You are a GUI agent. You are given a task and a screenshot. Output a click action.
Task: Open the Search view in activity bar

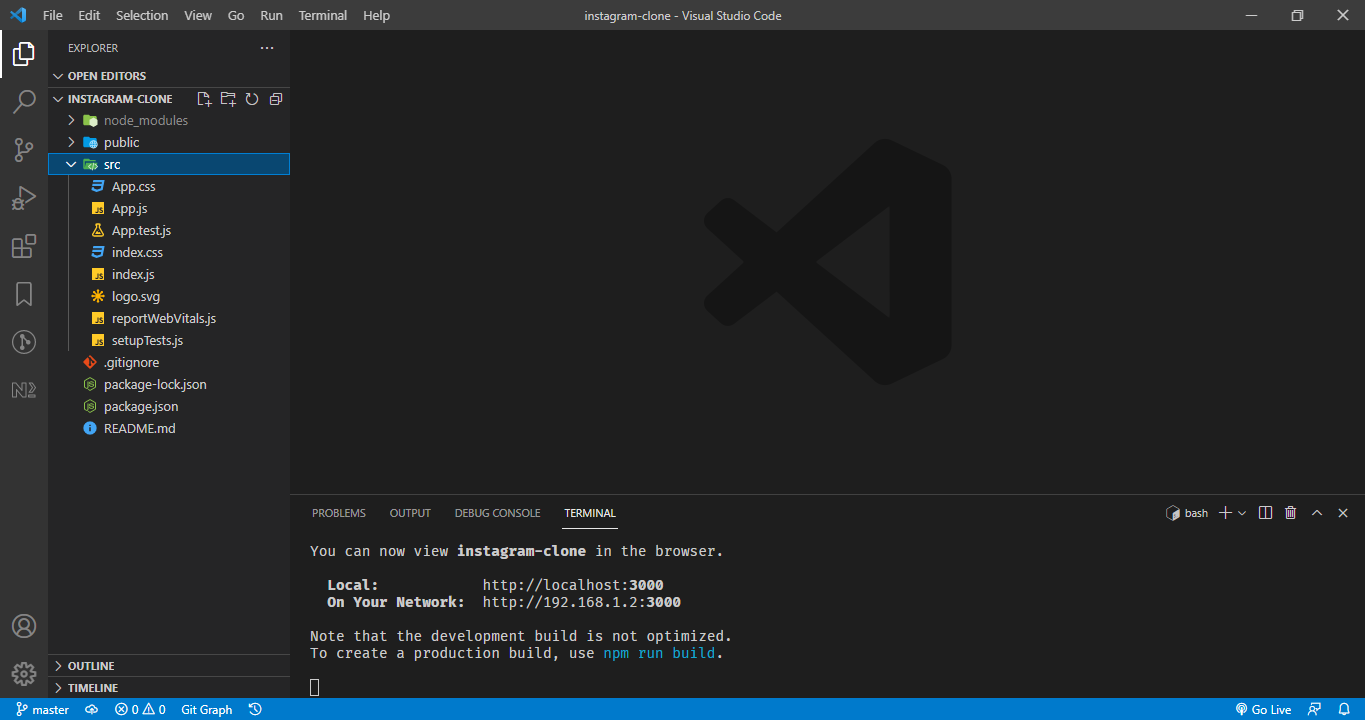click(x=24, y=102)
